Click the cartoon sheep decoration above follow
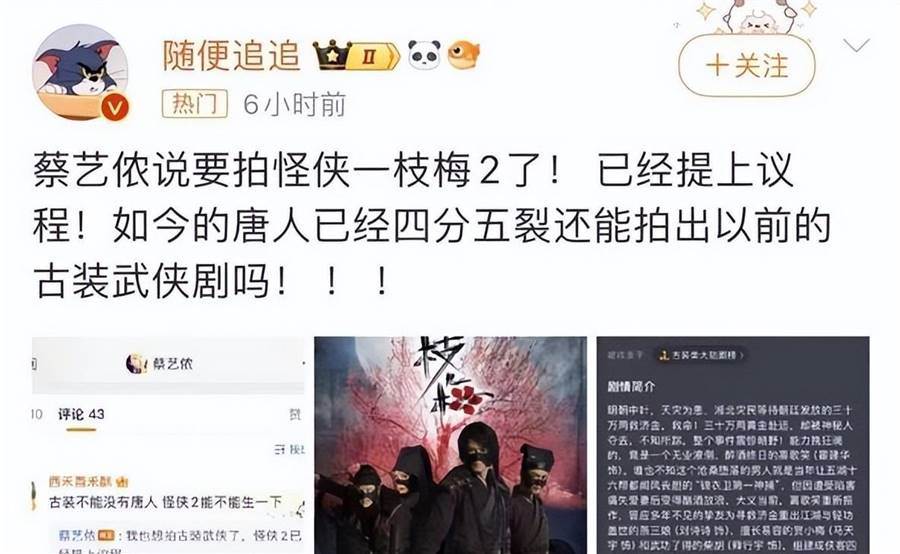This screenshot has width=900, height=554. (x=753, y=17)
